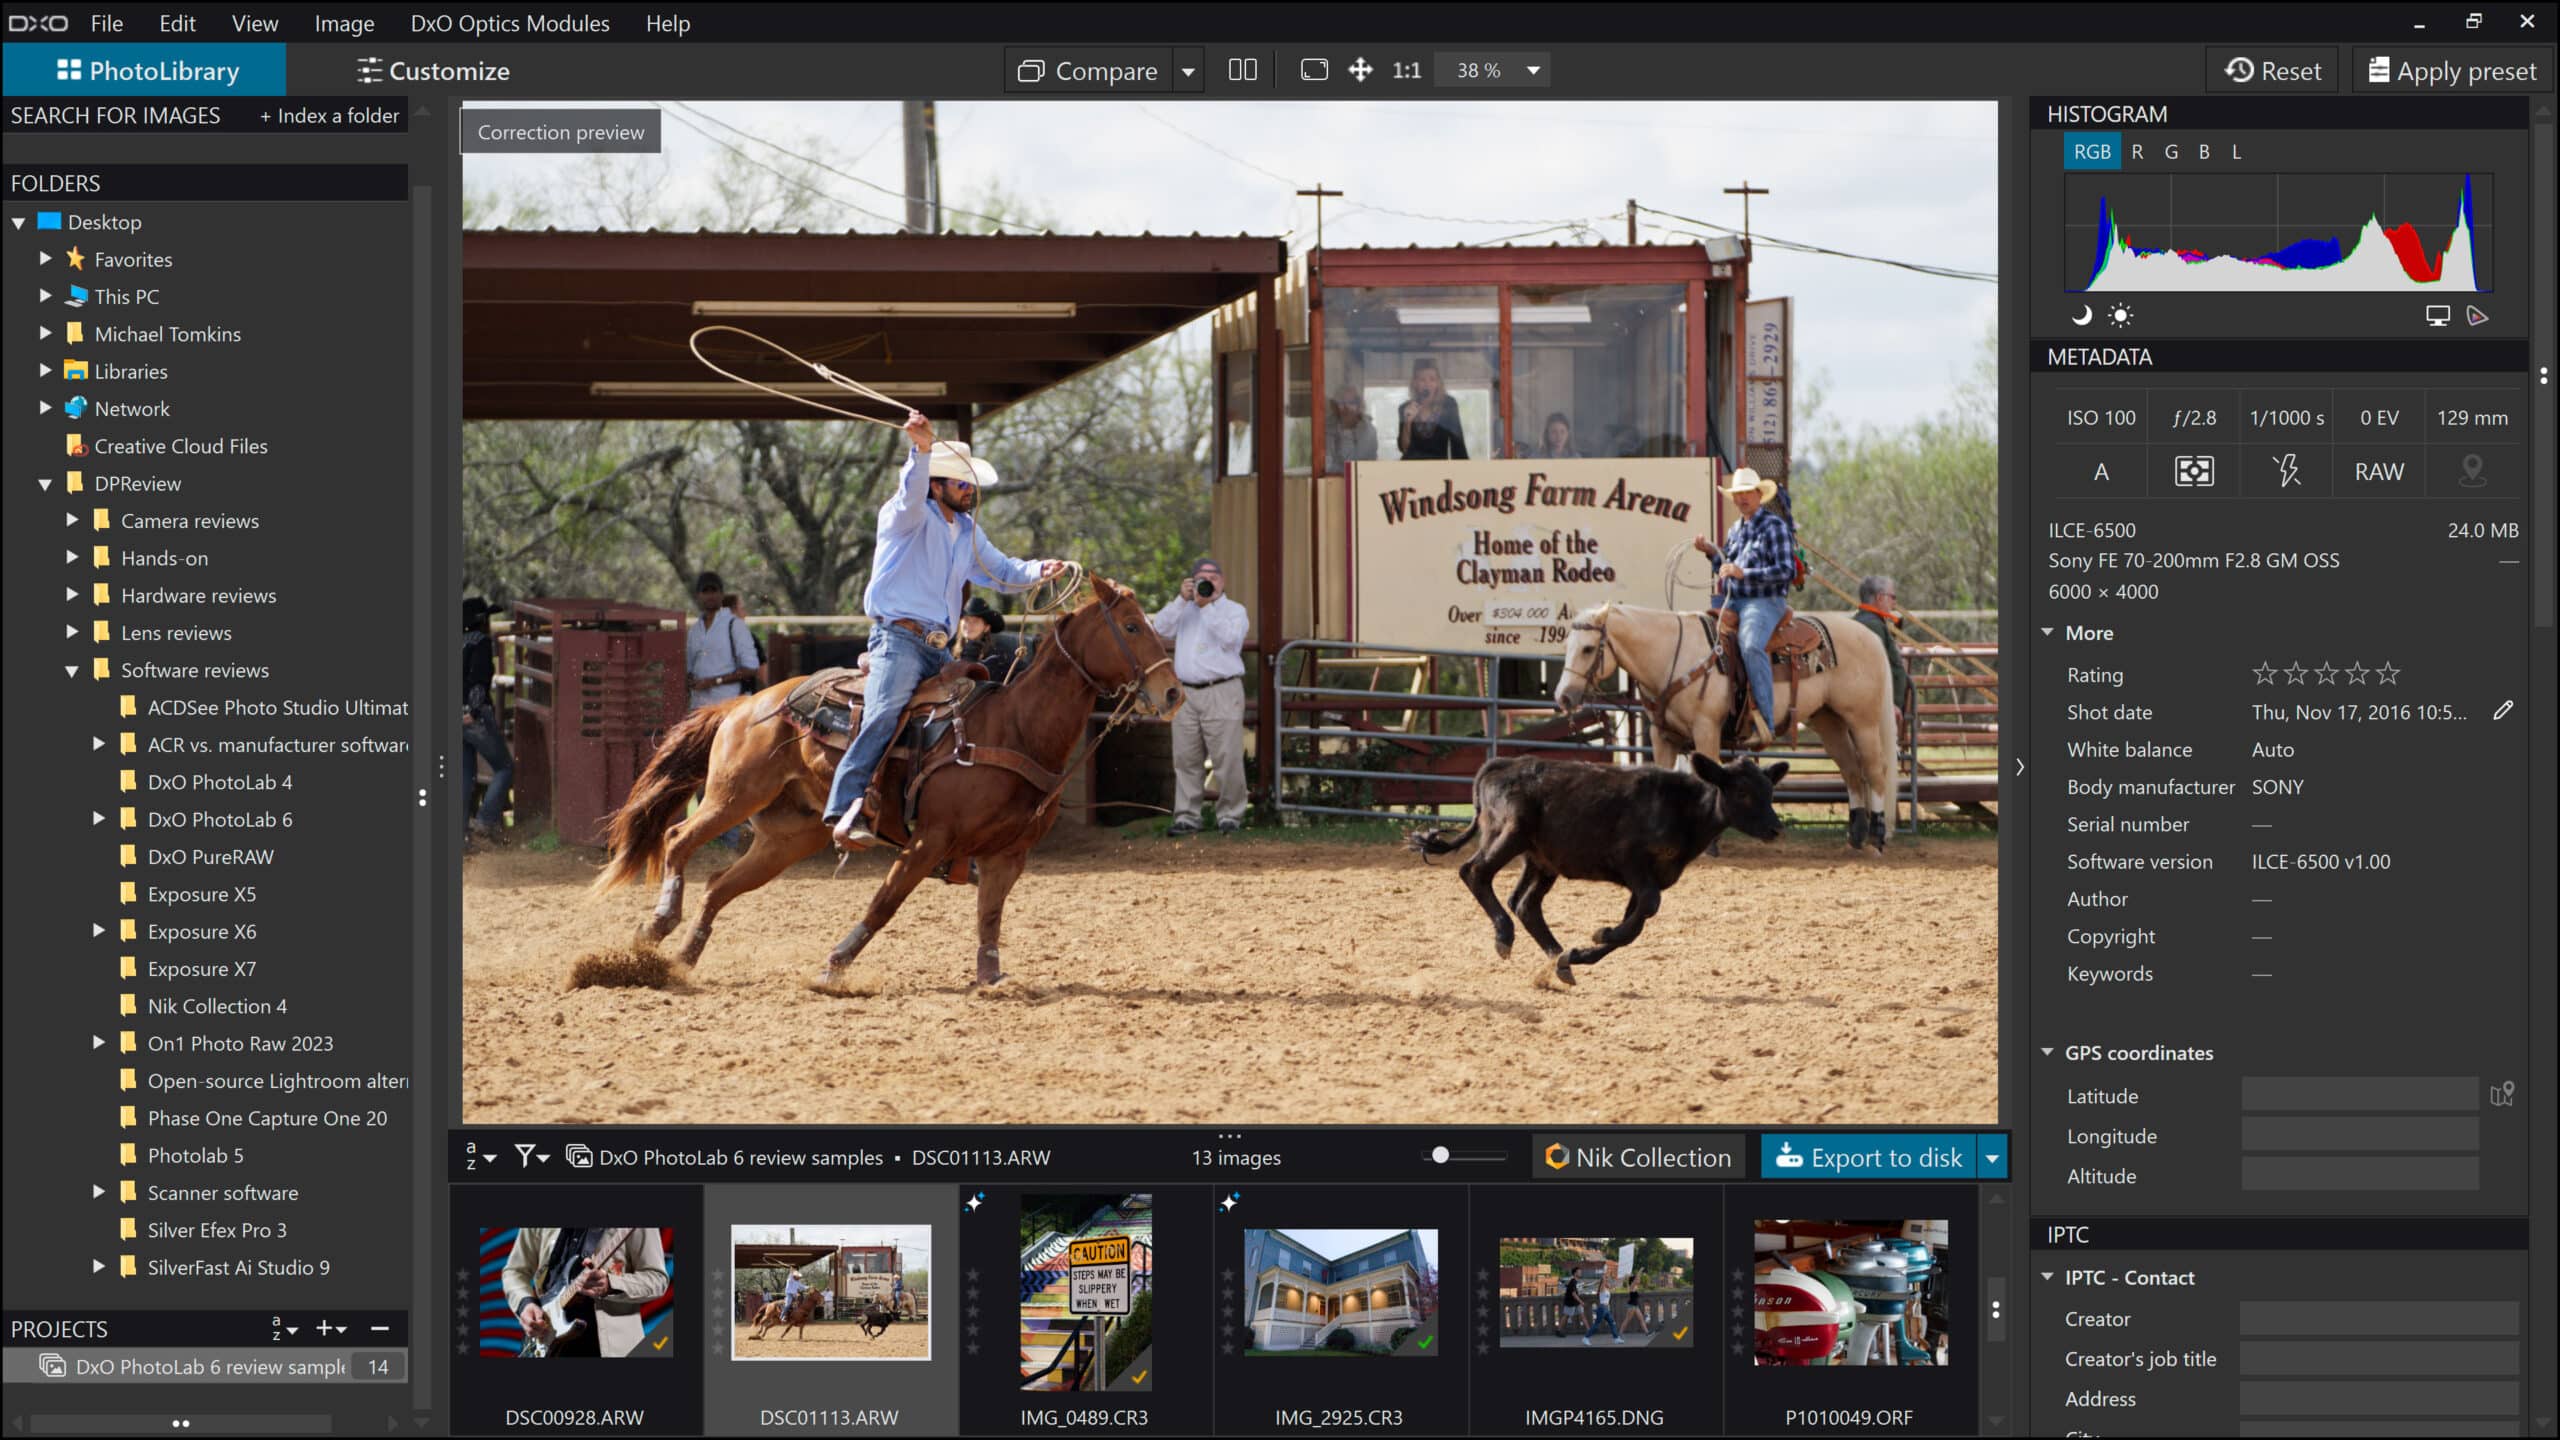This screenshot has width=2560, height=1440.
Task: Click the Apply preset button
Action: pyautogui.click(x=2452, y=70)
